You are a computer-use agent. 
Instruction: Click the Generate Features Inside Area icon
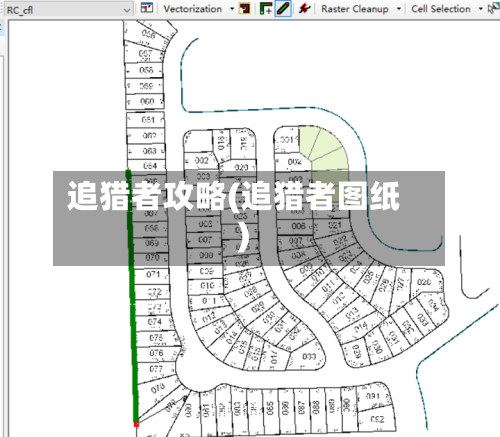[245, 9]
